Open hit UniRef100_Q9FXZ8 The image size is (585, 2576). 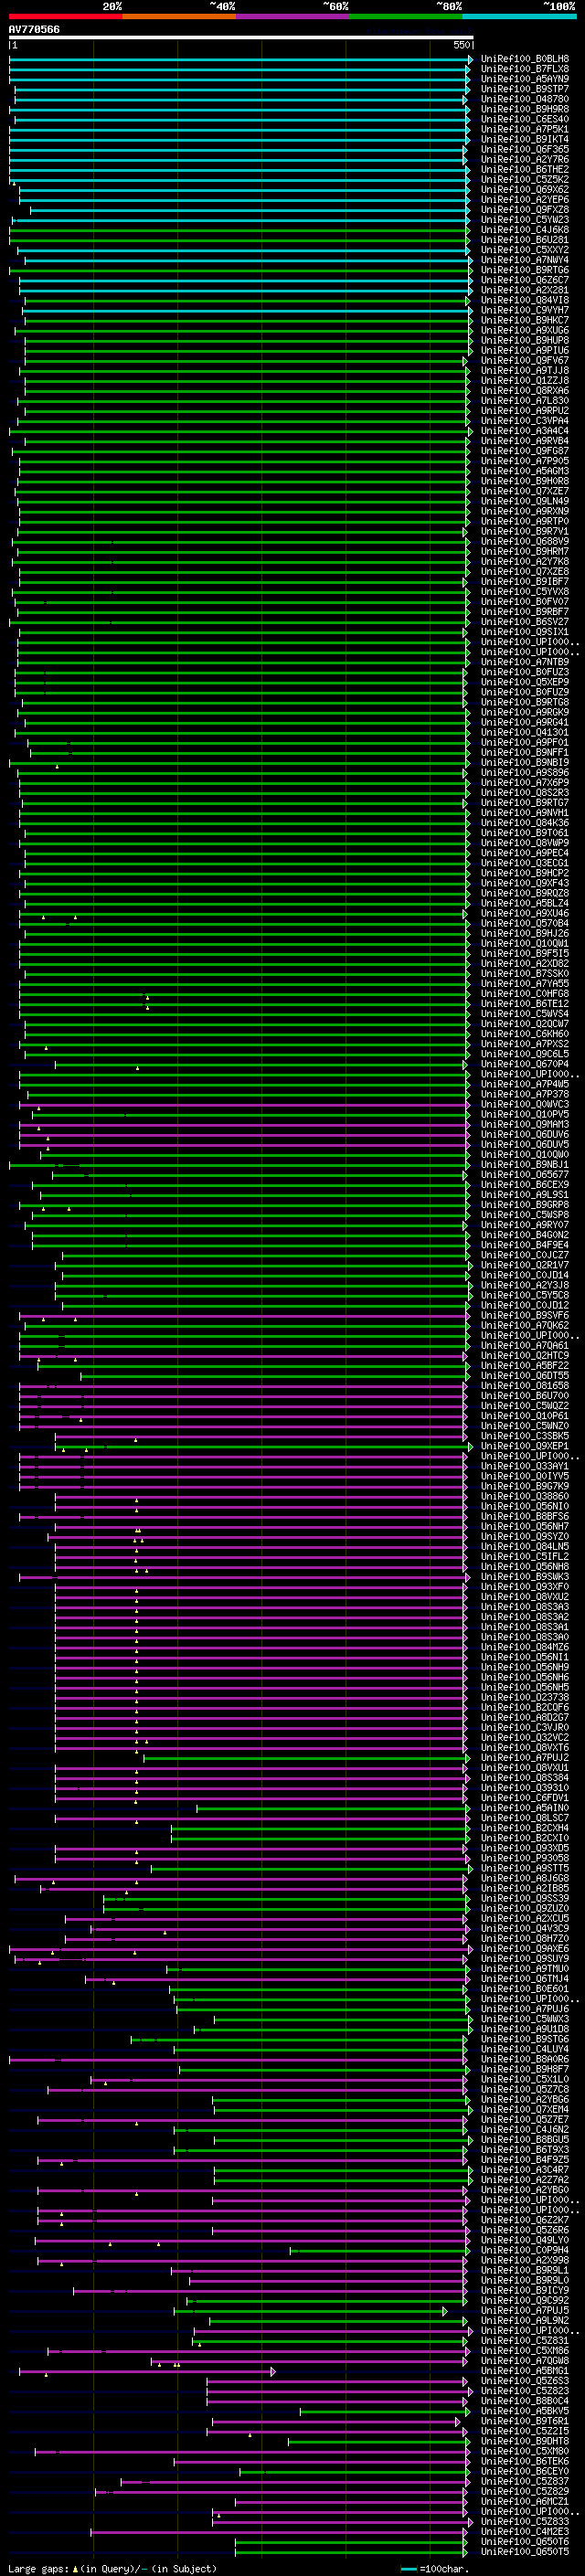click(524, 210)
